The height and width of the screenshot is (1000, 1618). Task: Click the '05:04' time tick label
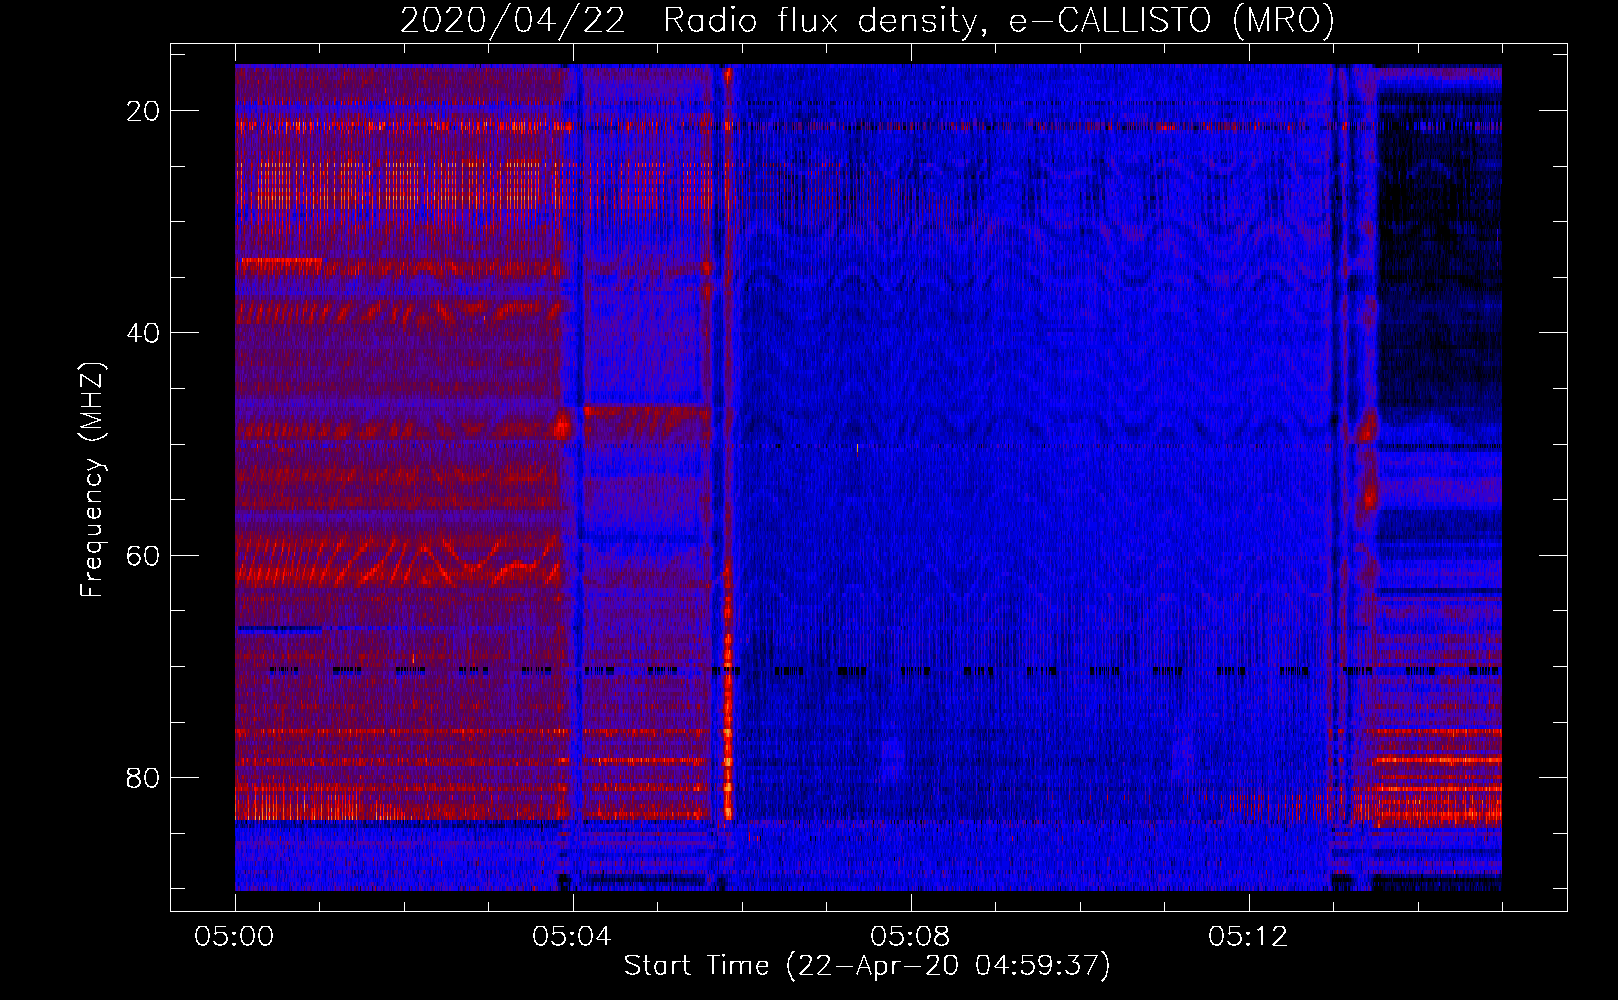click(x=572, y=937)
